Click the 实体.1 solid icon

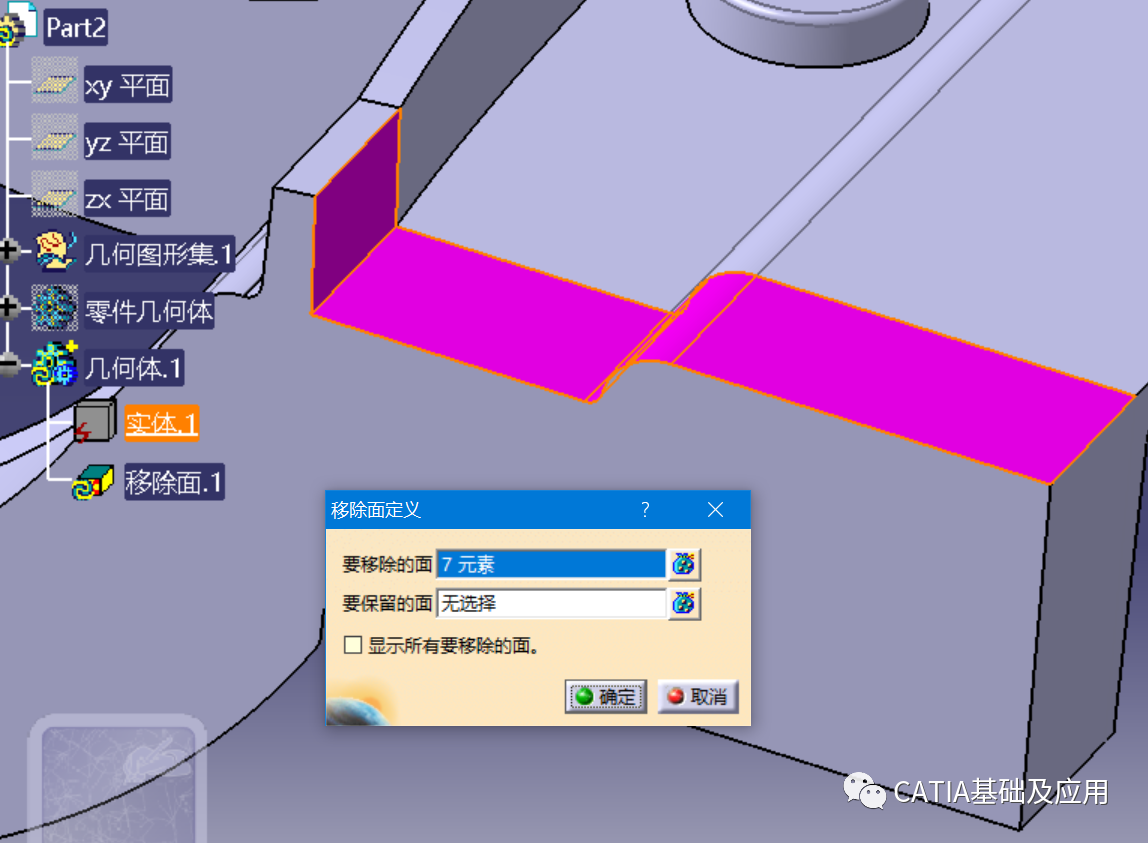(95, 421)
